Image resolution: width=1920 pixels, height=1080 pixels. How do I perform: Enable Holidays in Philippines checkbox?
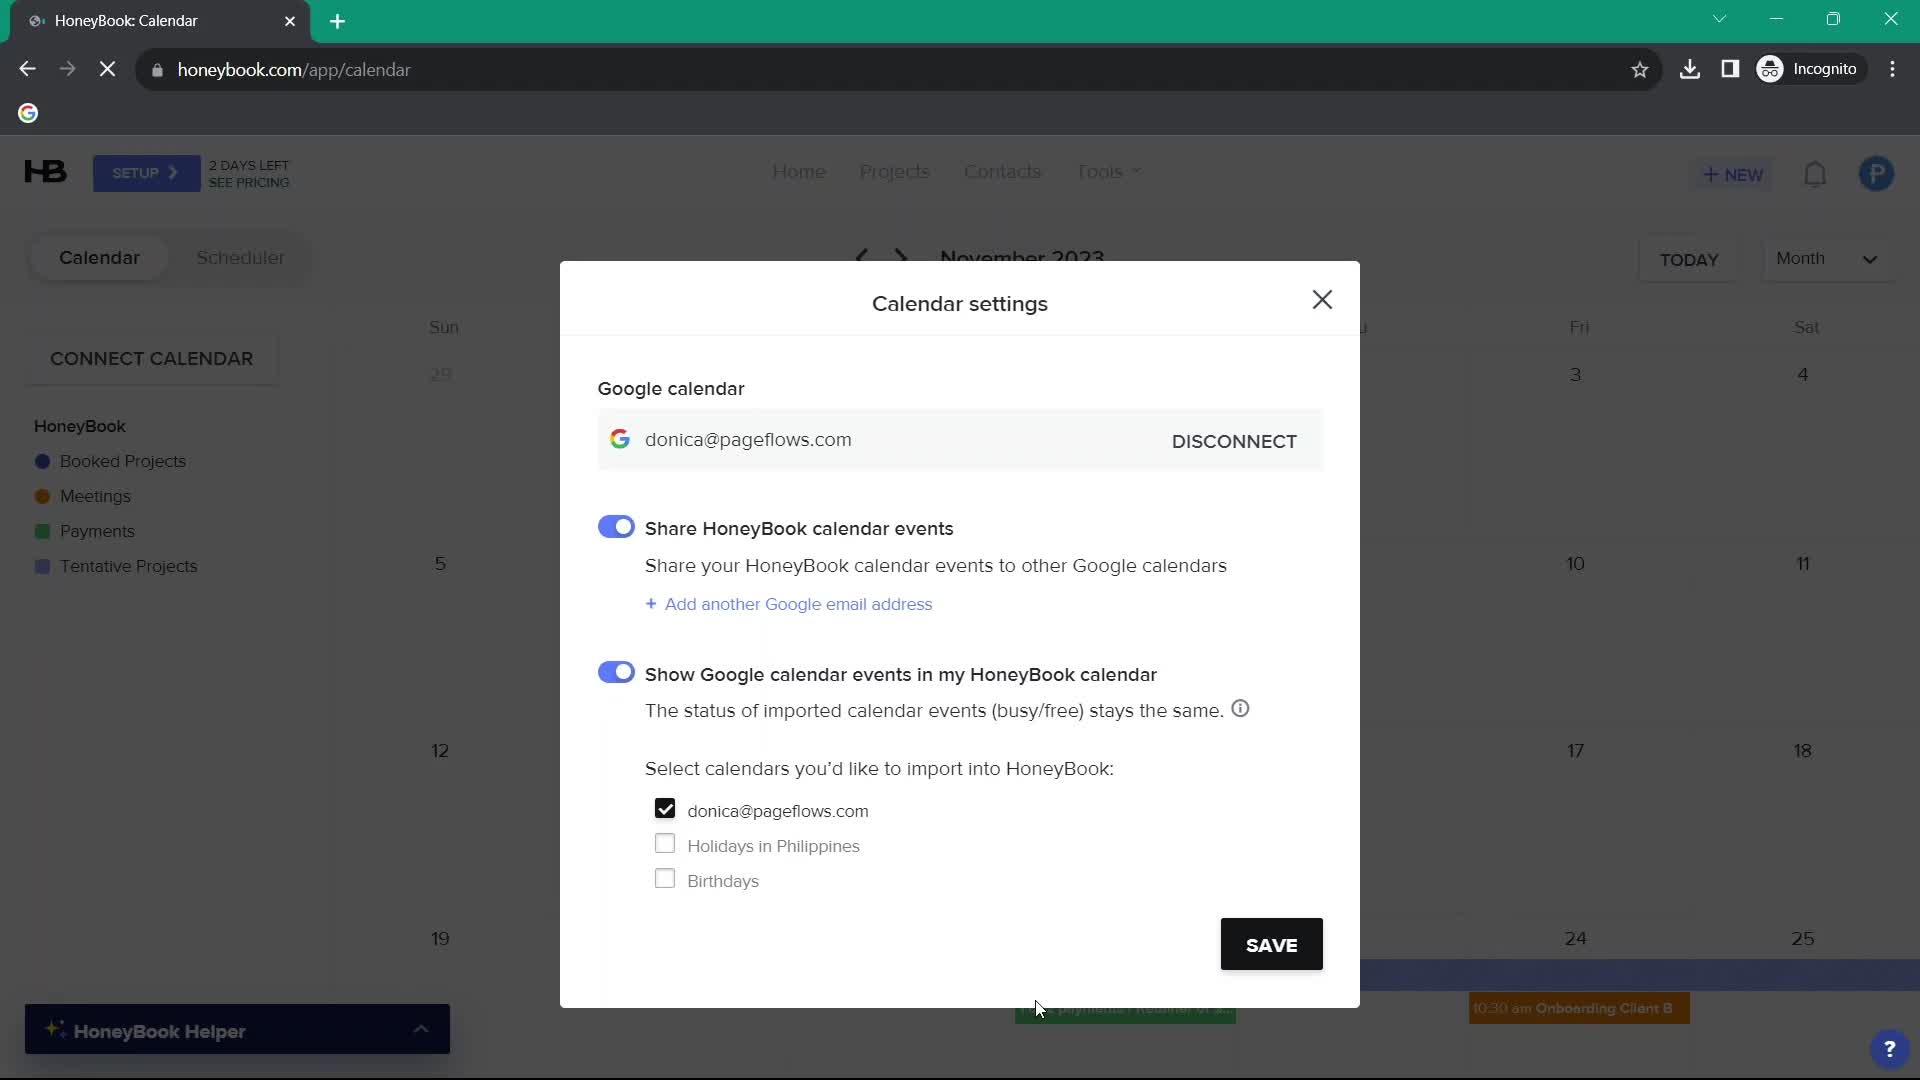tap(666, 845)
